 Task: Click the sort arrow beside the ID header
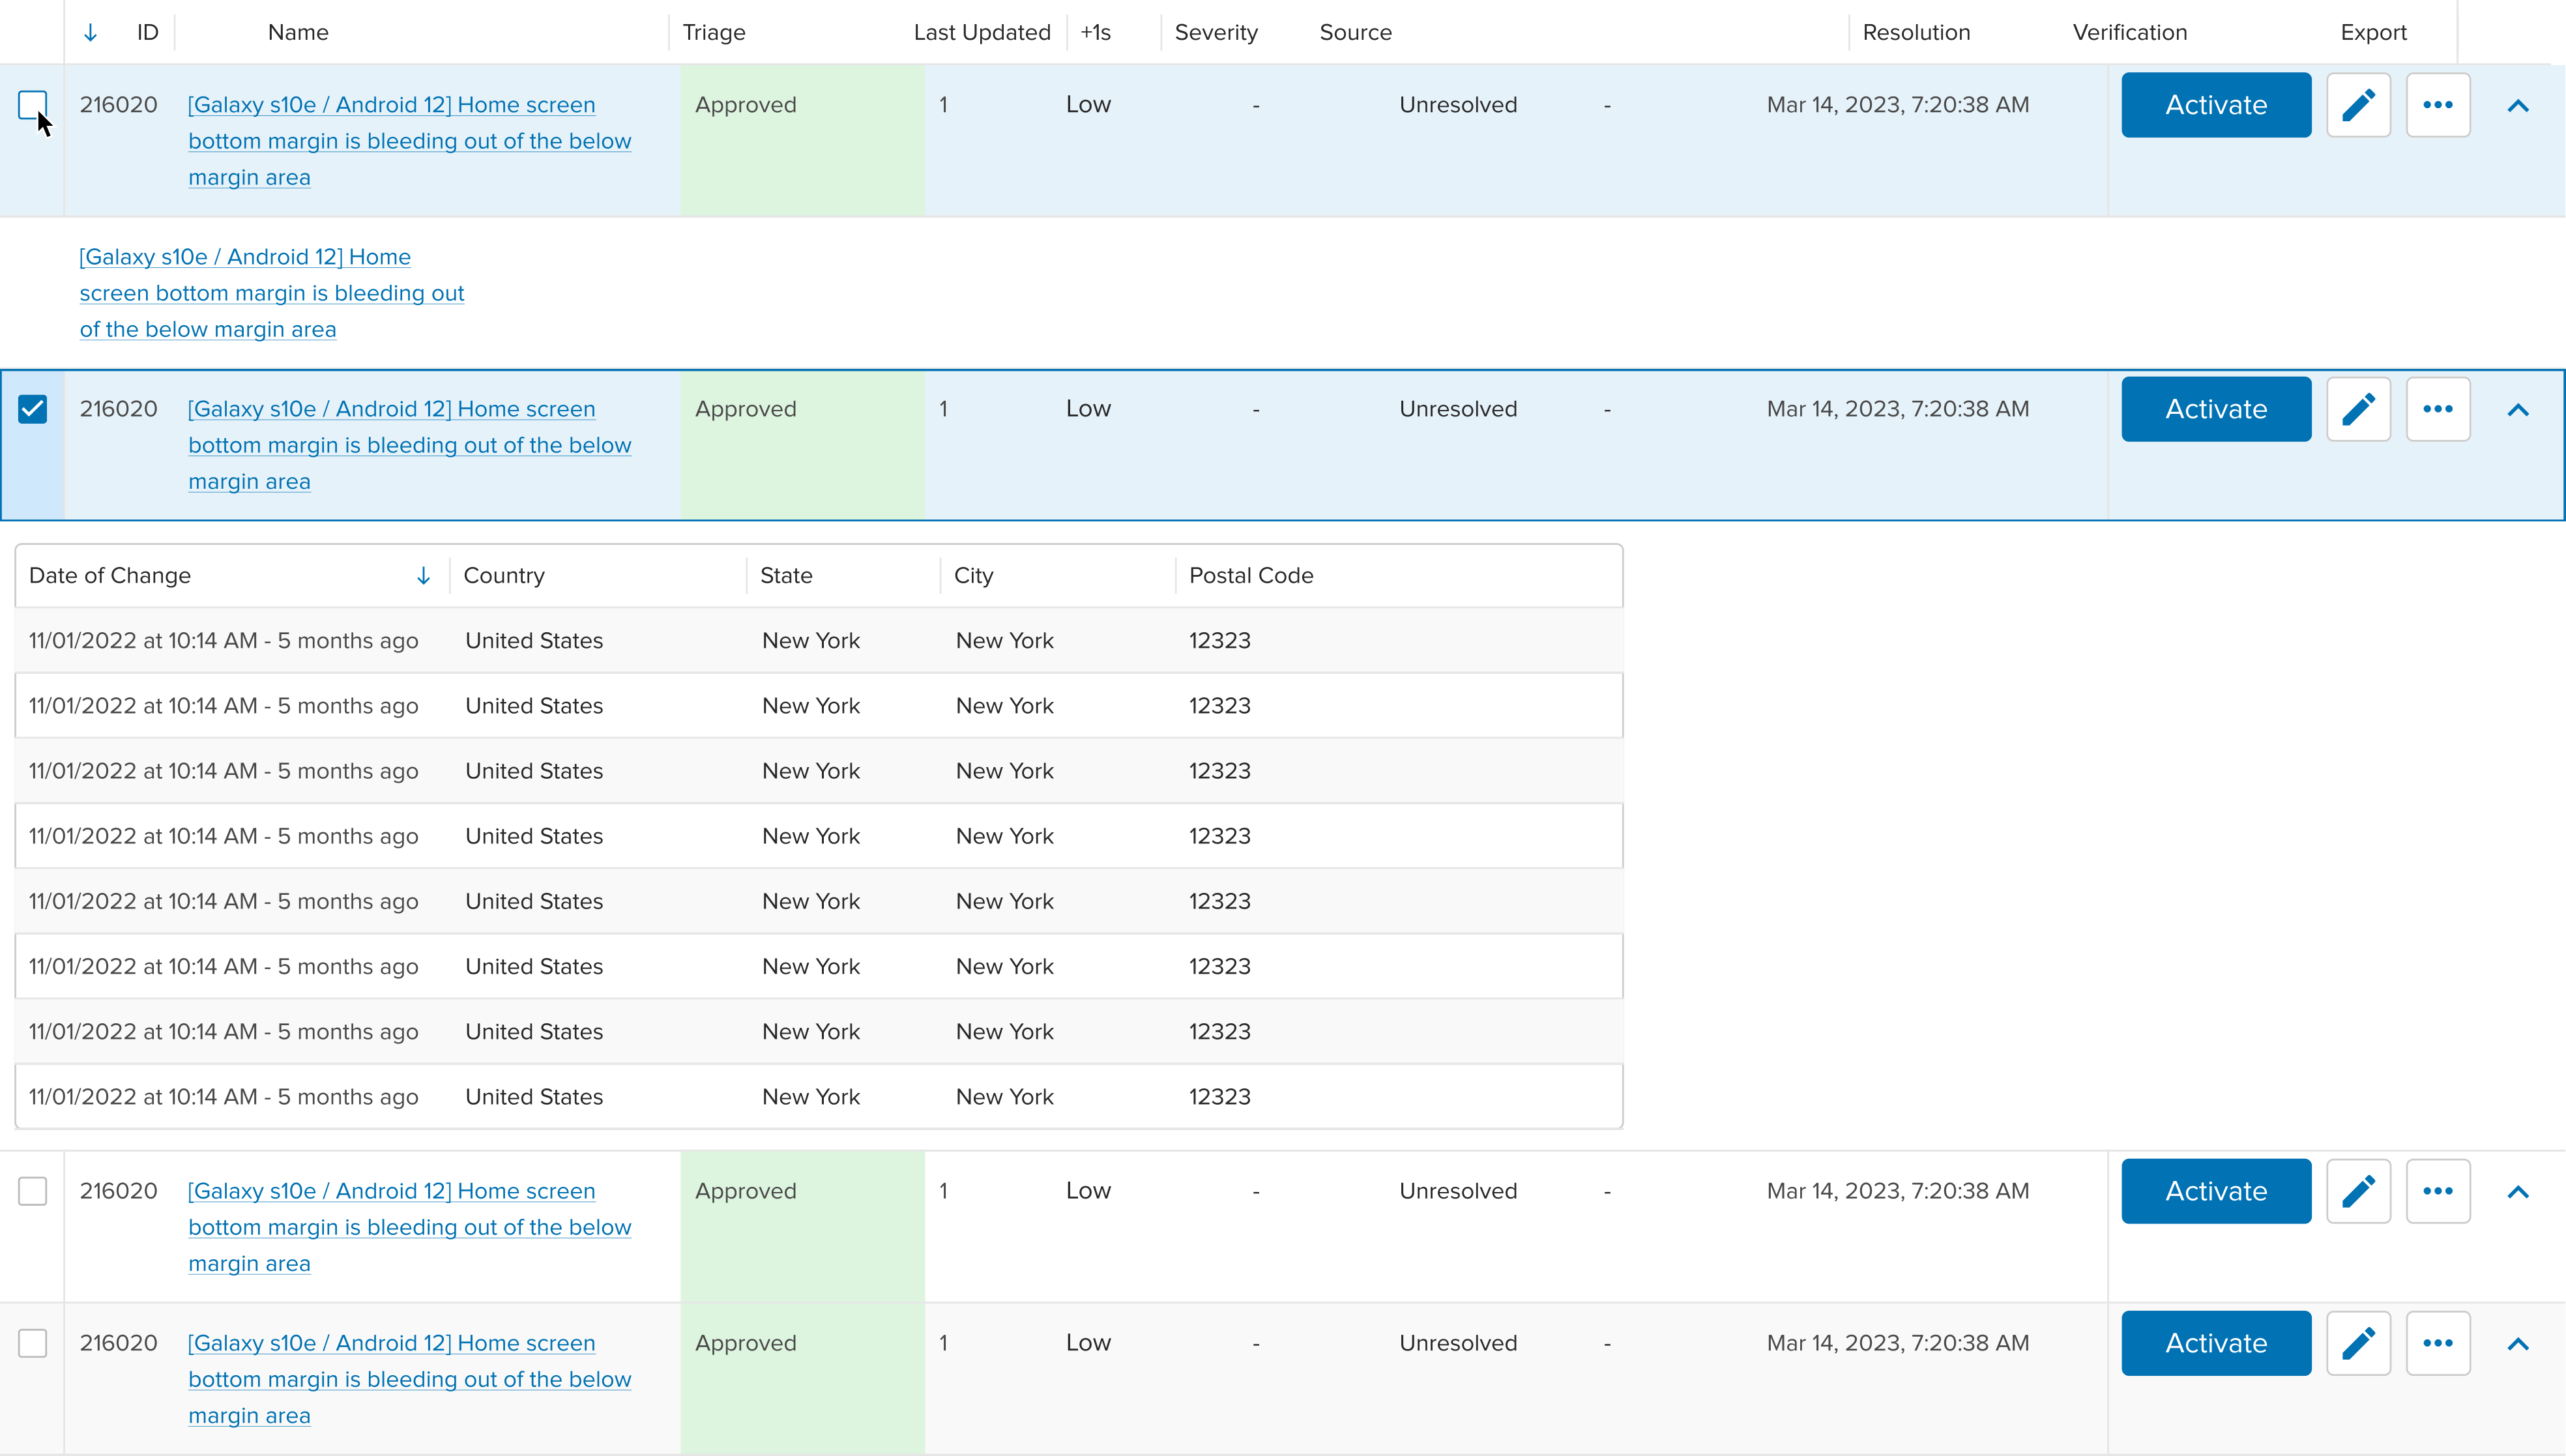(x=90, y=33)
